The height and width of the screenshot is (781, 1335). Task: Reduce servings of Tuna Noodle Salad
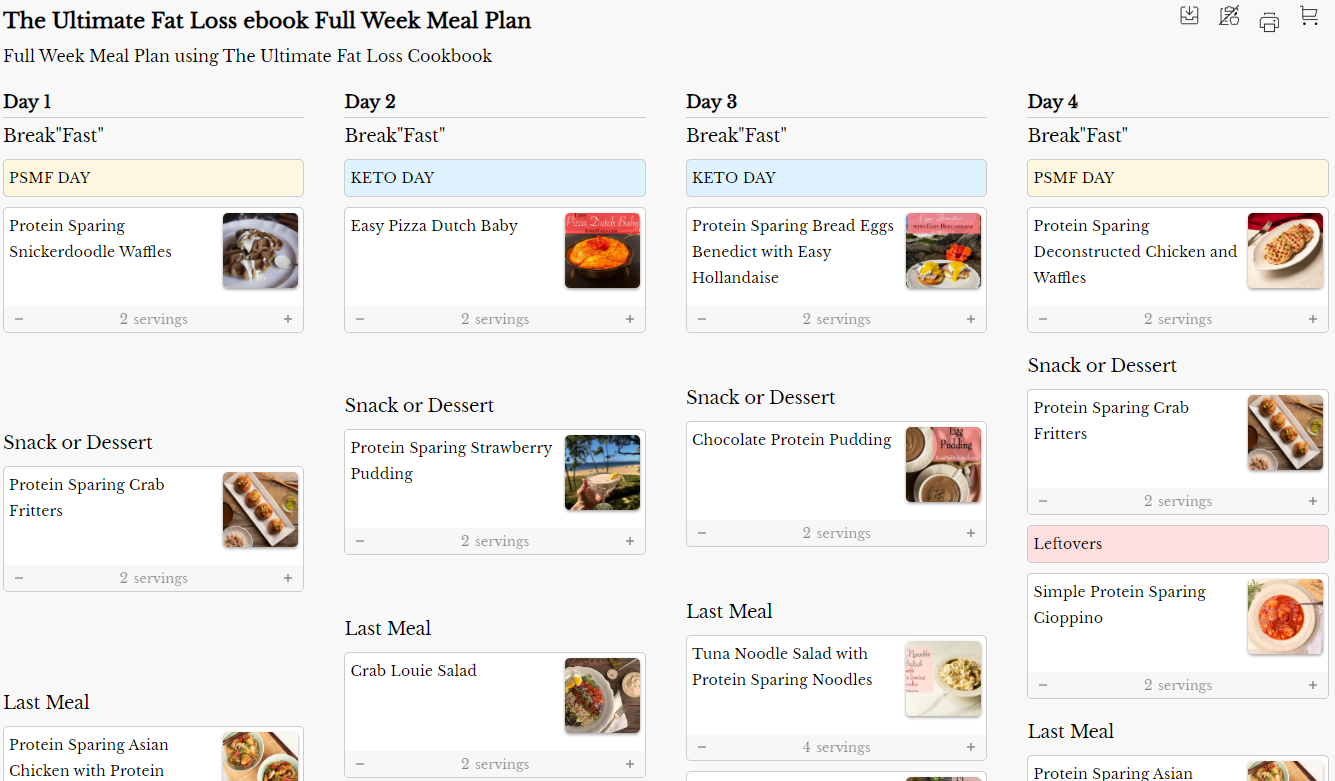702,748
